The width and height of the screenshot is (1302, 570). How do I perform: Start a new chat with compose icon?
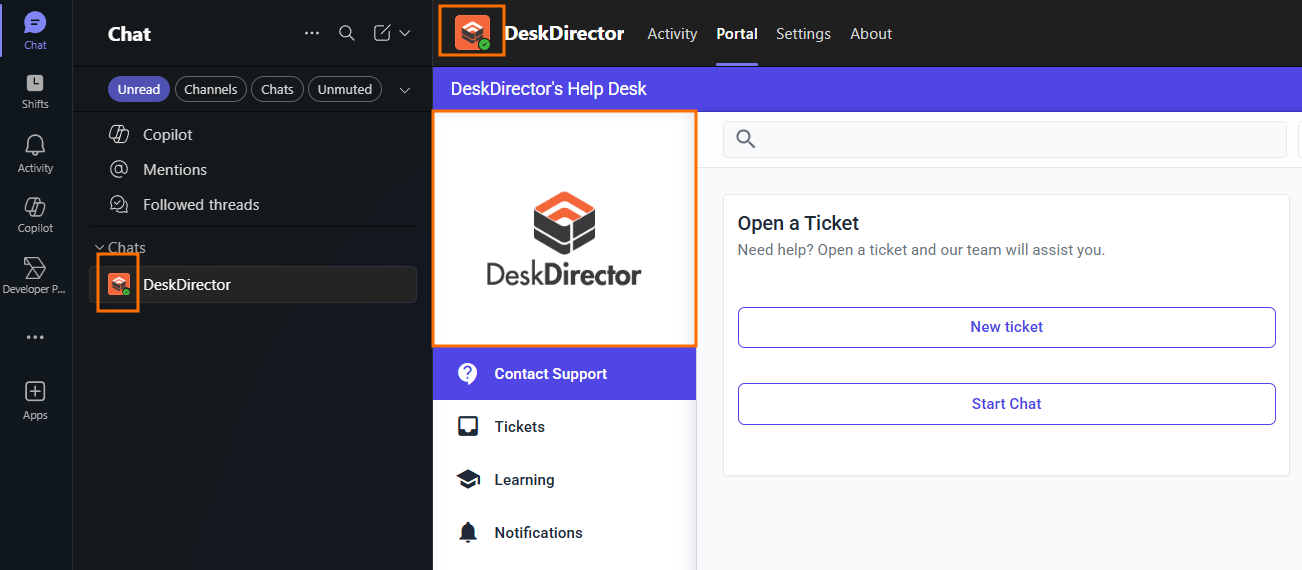[382, 33]
